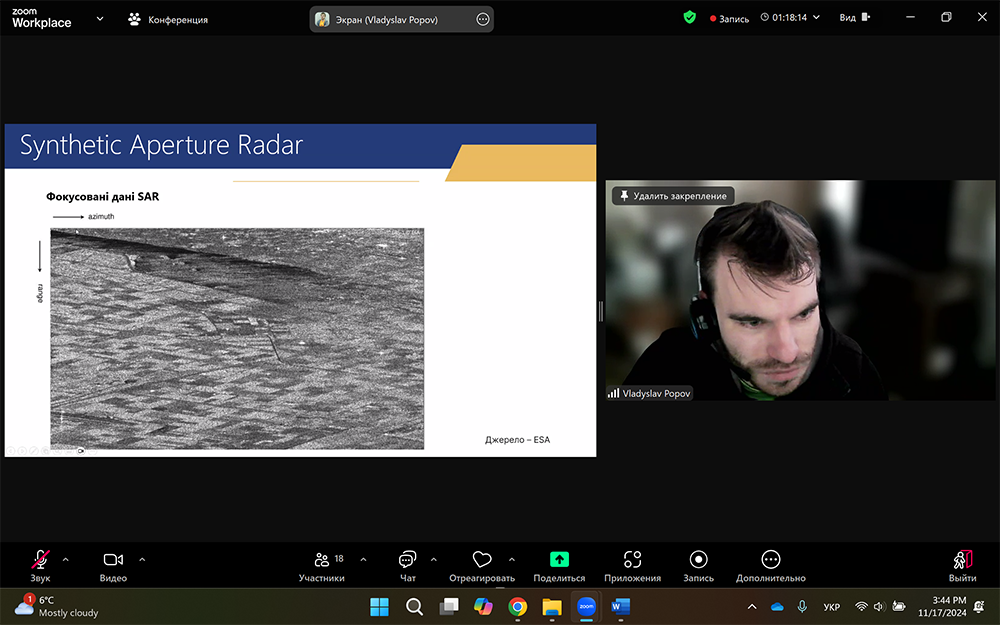The image size is (1000, 625).
Task: Open Приложения apps in Zoom toolbar
Action: pyautogui.click(x=632, y=560)
